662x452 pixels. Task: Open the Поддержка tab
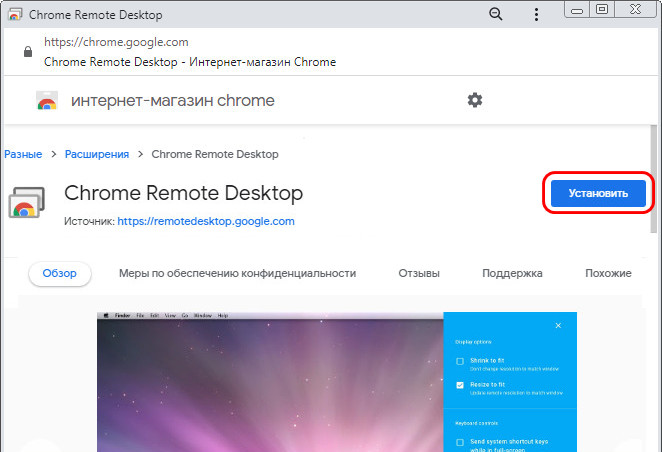[x=512, y=273]
